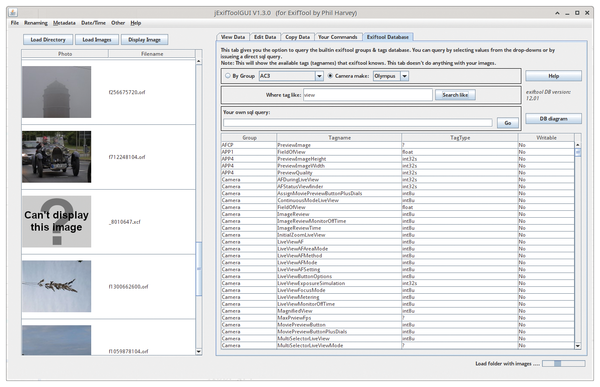The width and height of the screenshot is (600, 387).
Task: Click the Go button
Action: [508, 123]
